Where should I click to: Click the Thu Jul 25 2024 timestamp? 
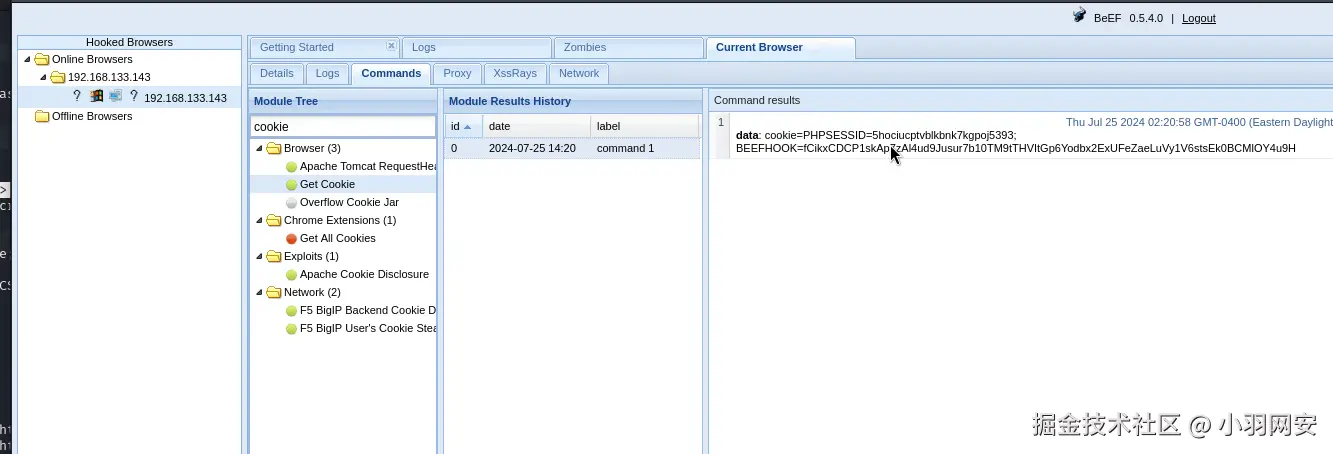pyautogui.click(x=1199, y=122)
